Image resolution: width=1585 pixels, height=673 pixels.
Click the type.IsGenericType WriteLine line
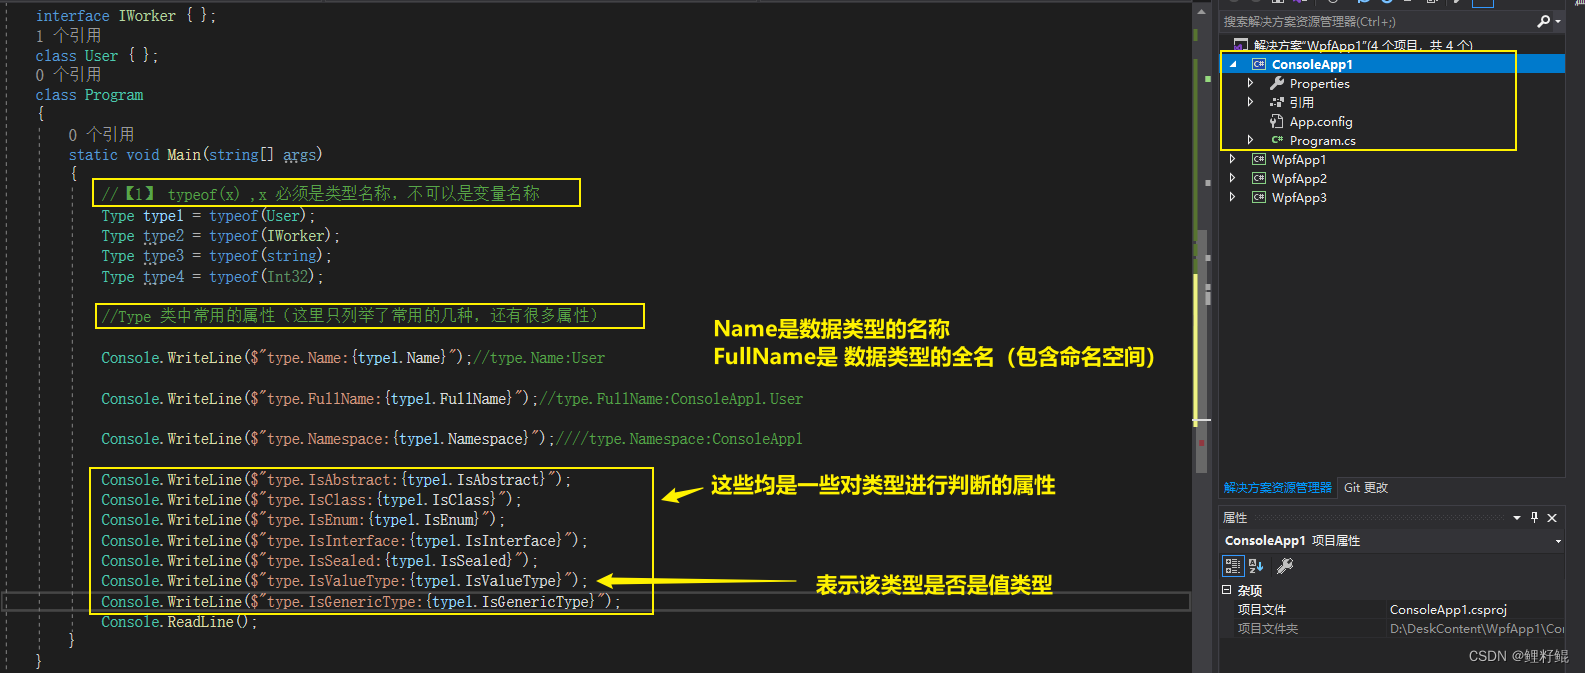361,601
